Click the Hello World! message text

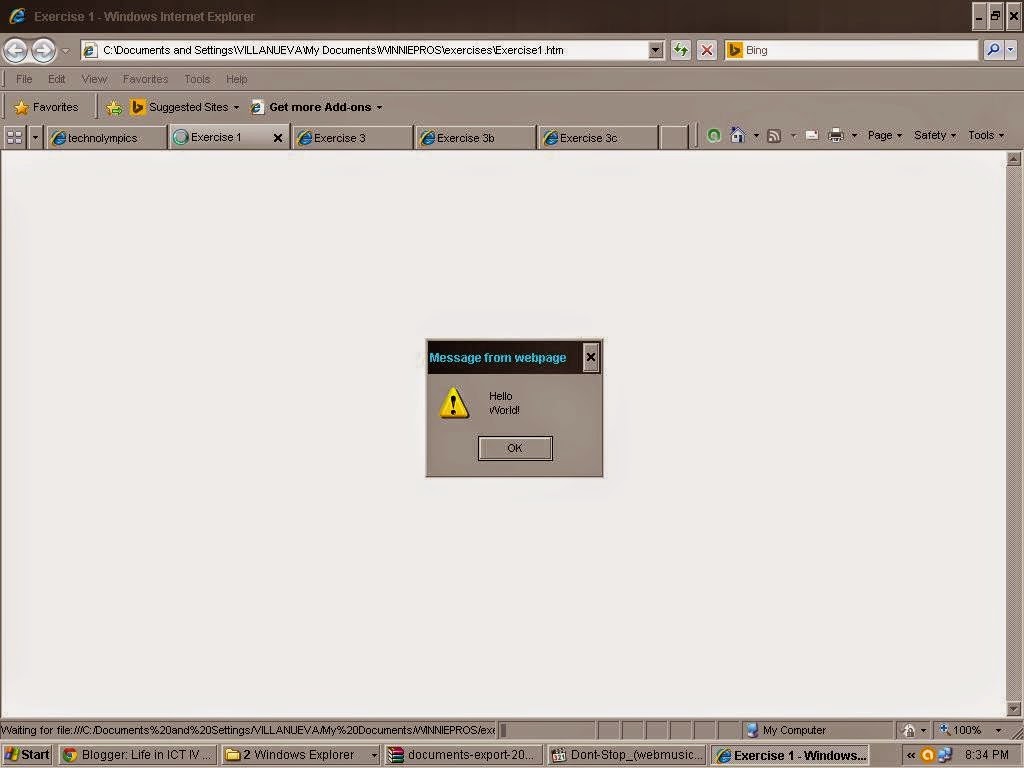504,403
